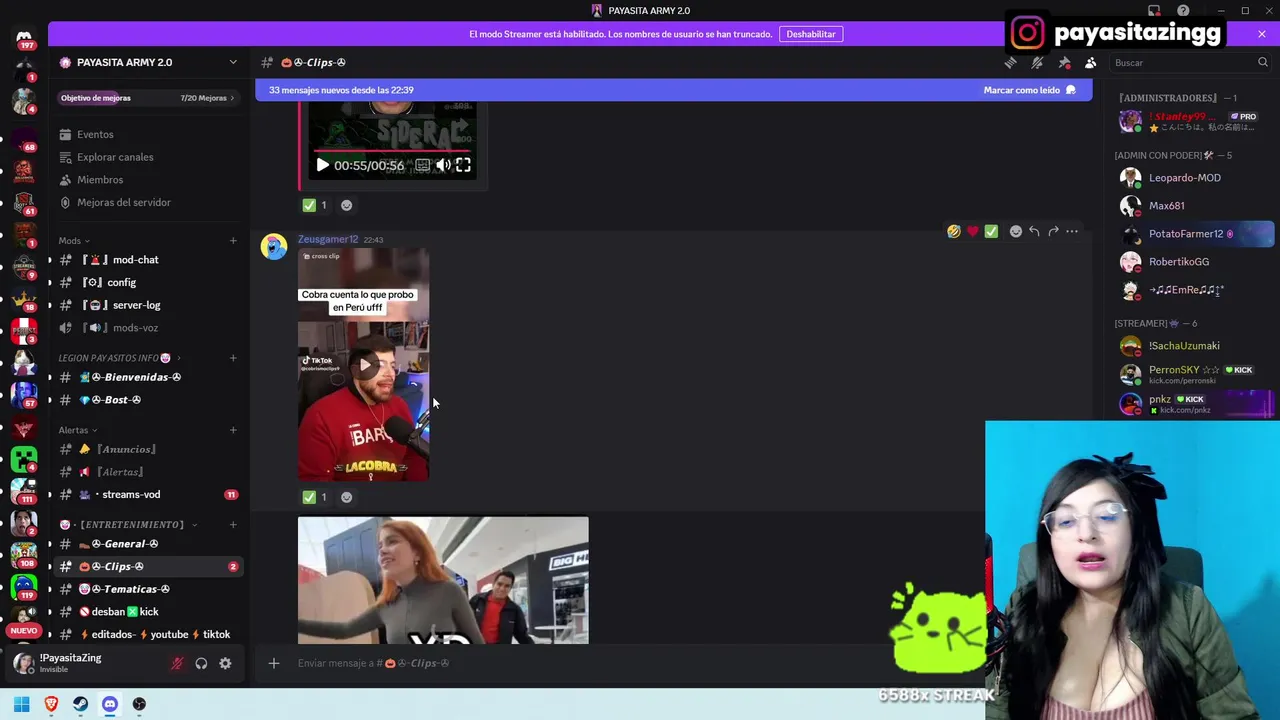Play the Cobra TikTok clip thumbnail

pyautogui.click(x=364, y=365)
